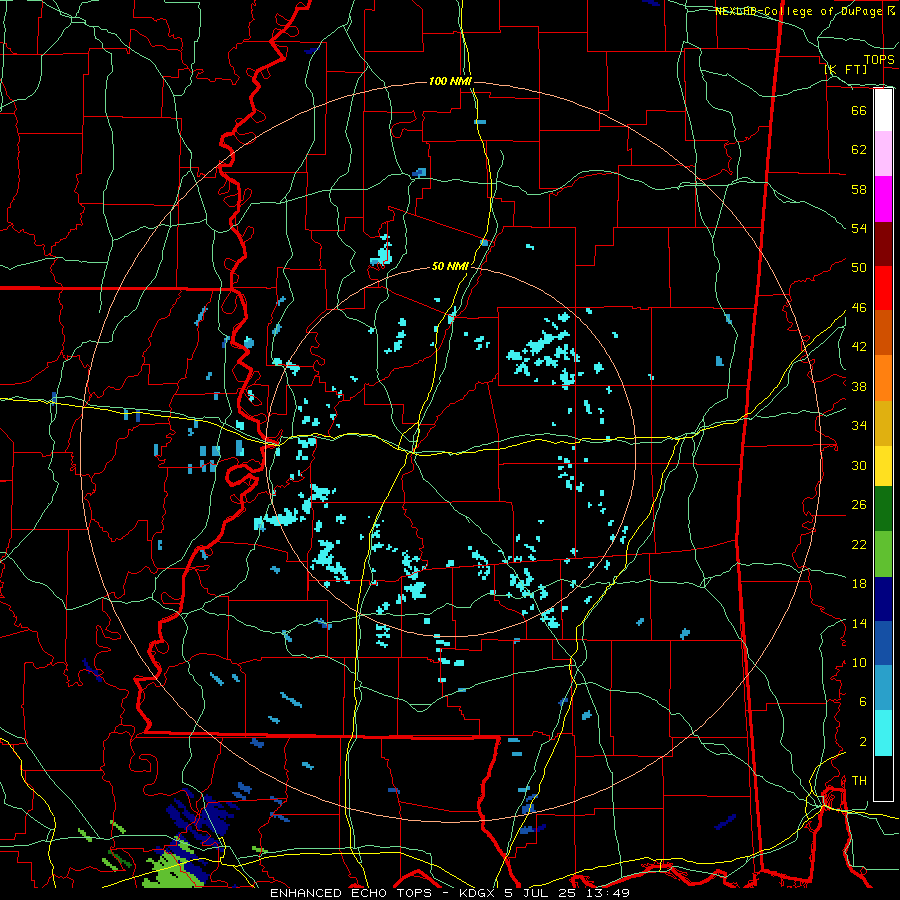Click the legend value "62"
Screen dimensions: 900x900
(x=859, y=150)
